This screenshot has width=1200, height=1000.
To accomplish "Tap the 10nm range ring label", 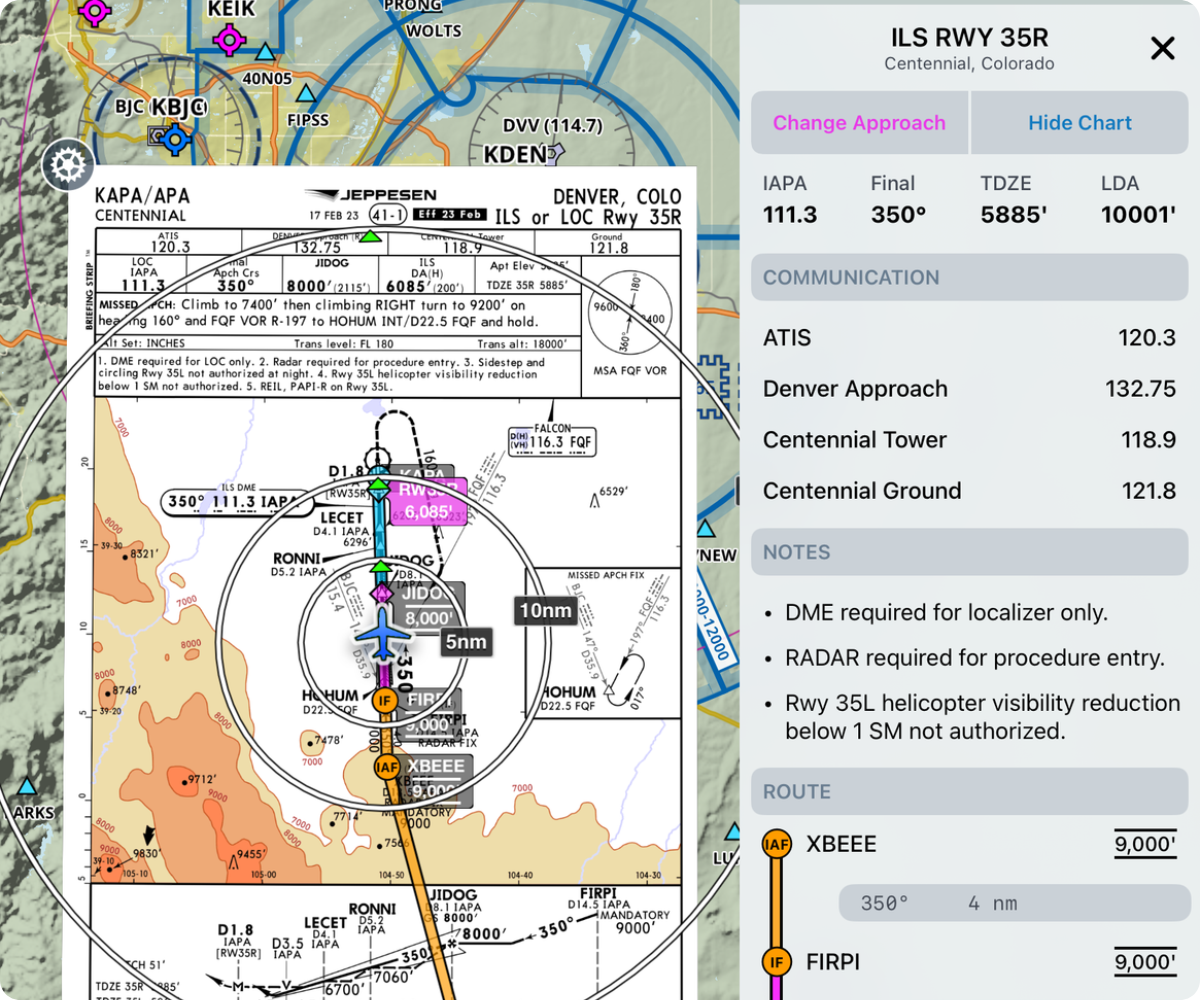I will pyautogui.click(x=544, y=610).
